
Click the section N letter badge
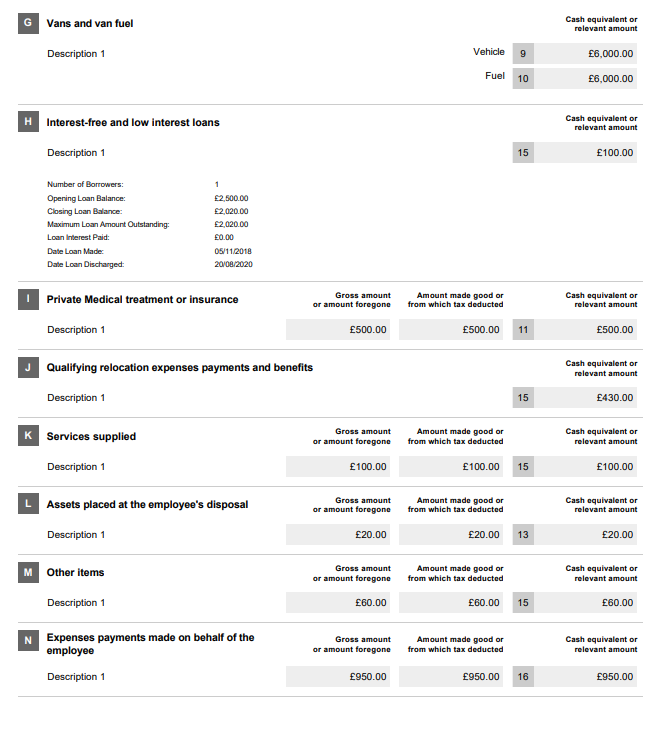click(x=28, y=641)
